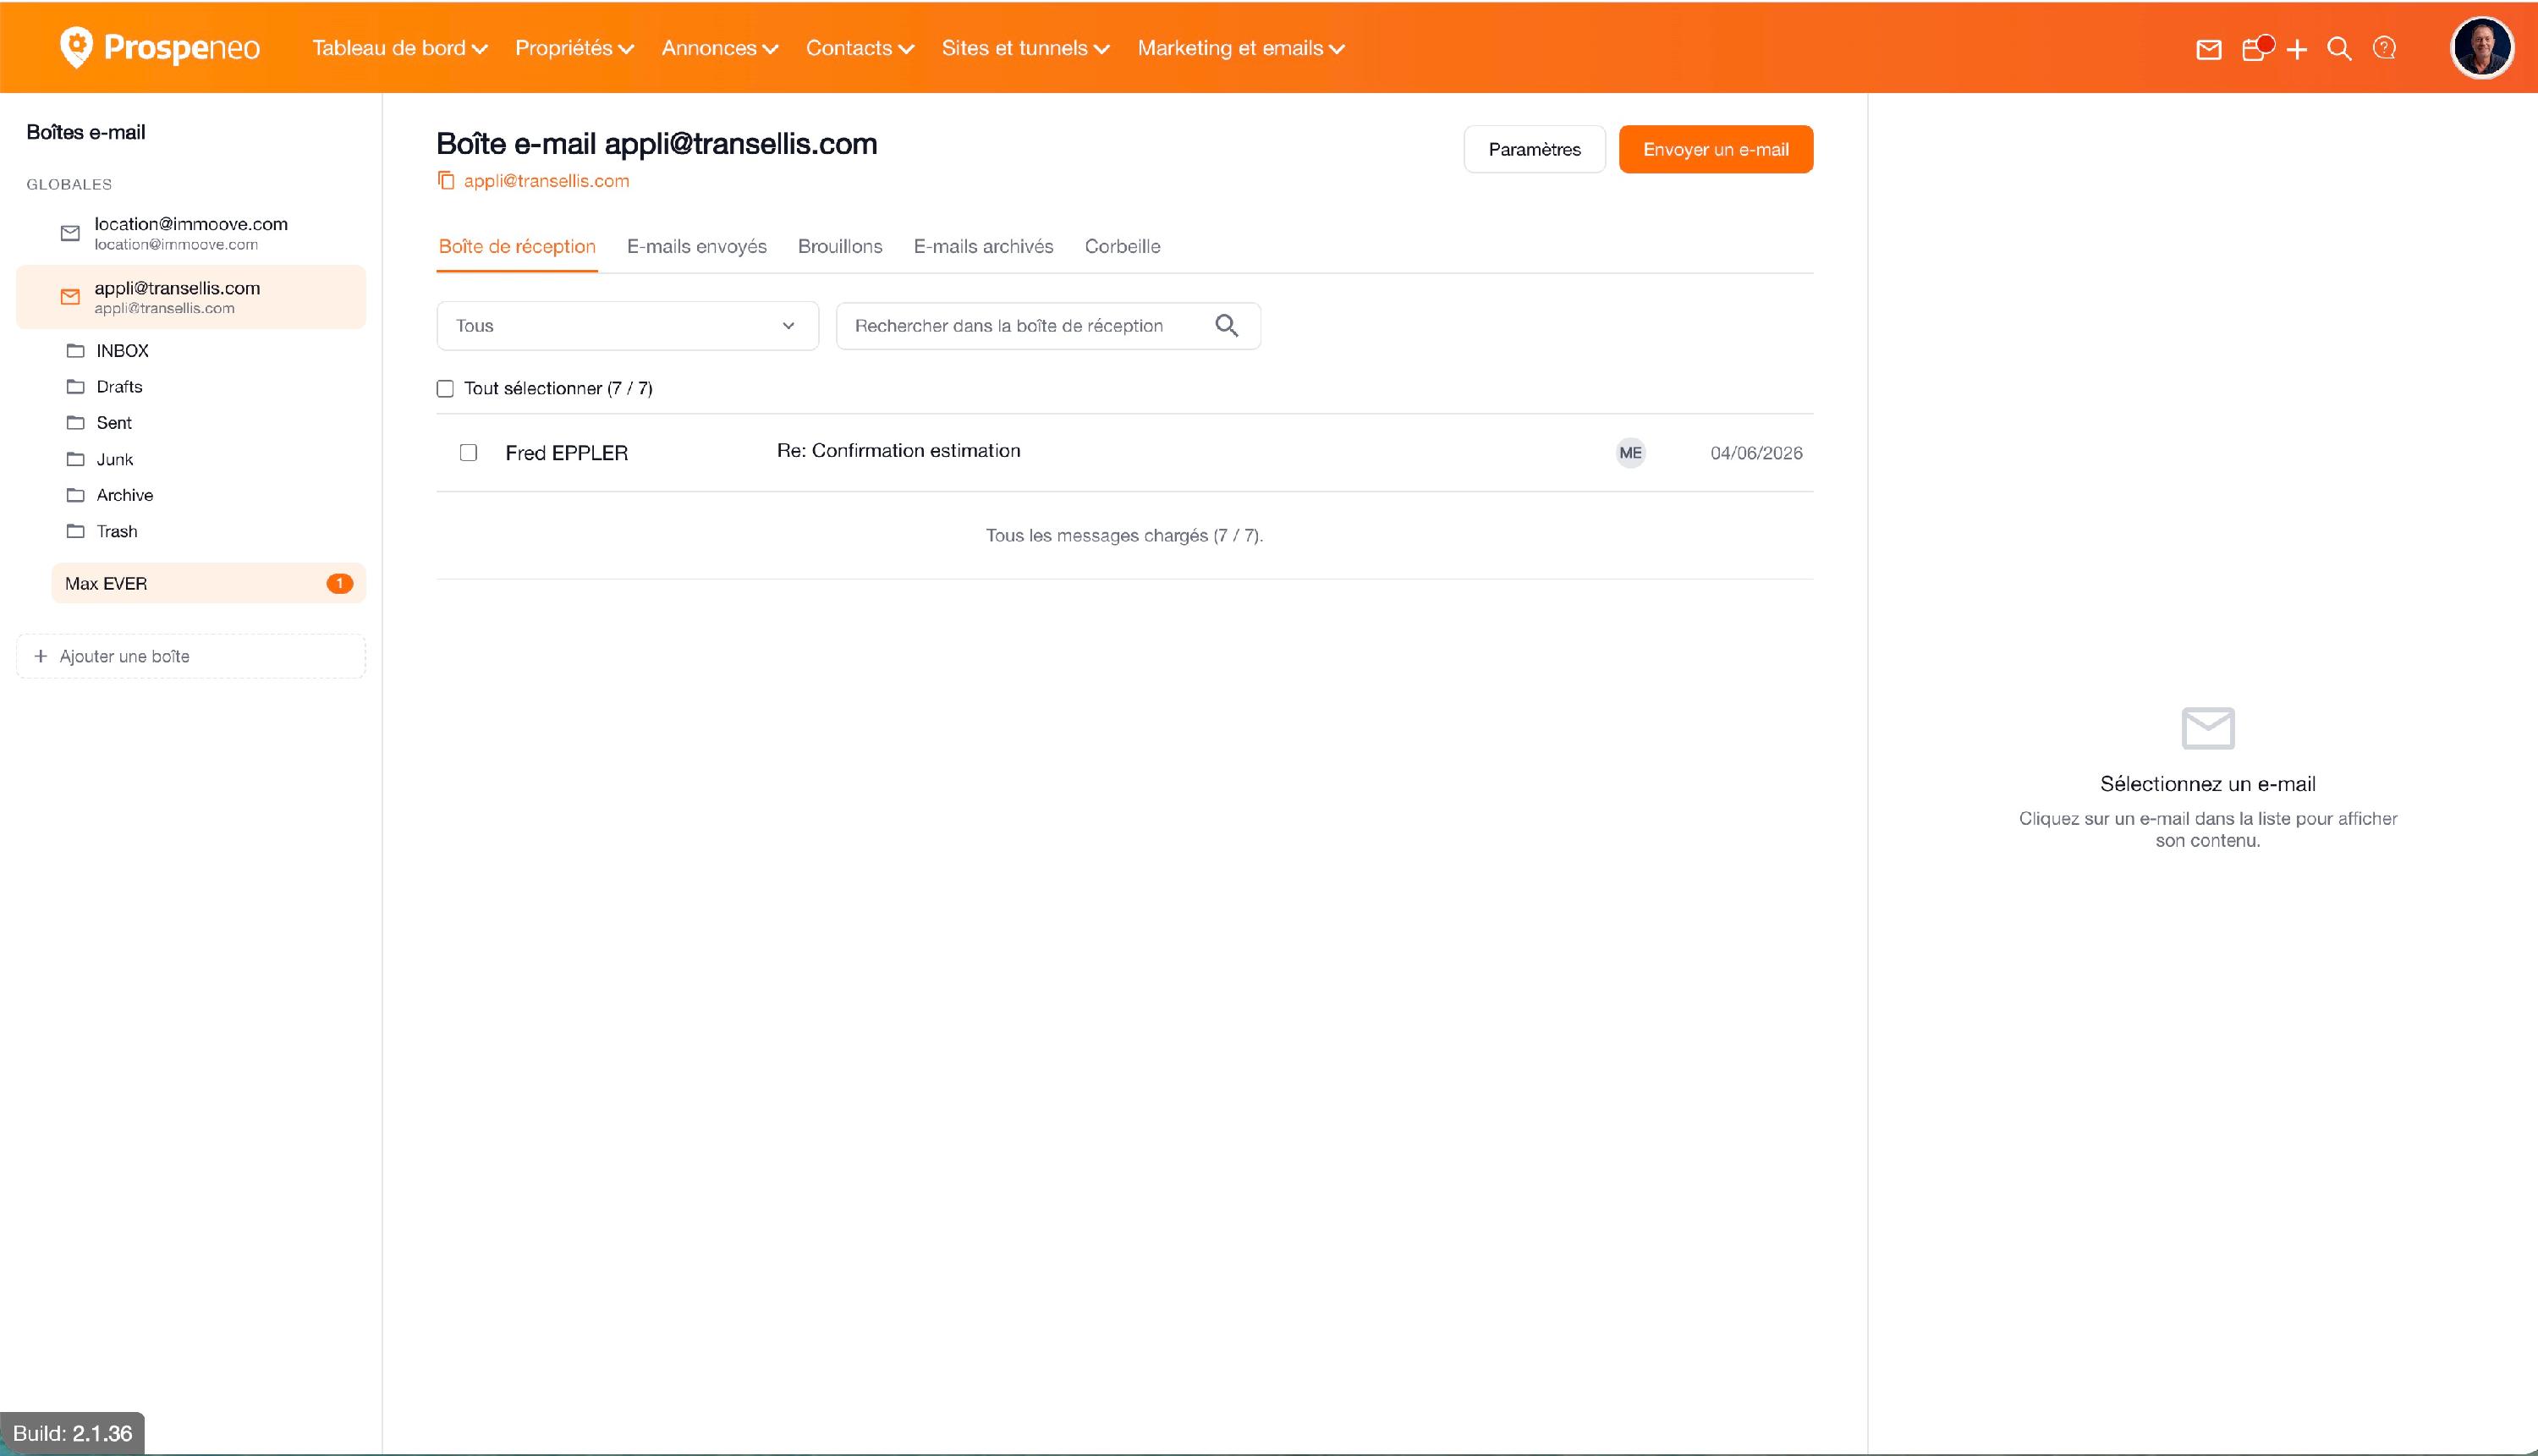Open the Archive folder label

[125, 495]
